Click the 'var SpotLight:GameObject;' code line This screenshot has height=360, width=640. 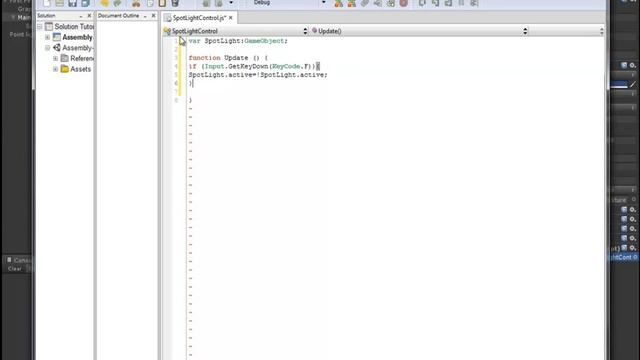pos(238,41)
